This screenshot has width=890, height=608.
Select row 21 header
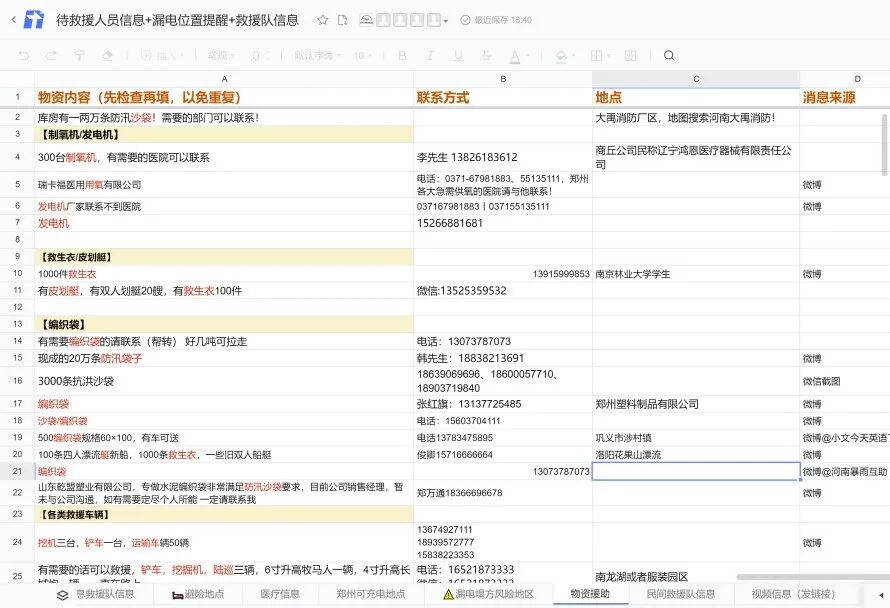click(x=17, y=471)
